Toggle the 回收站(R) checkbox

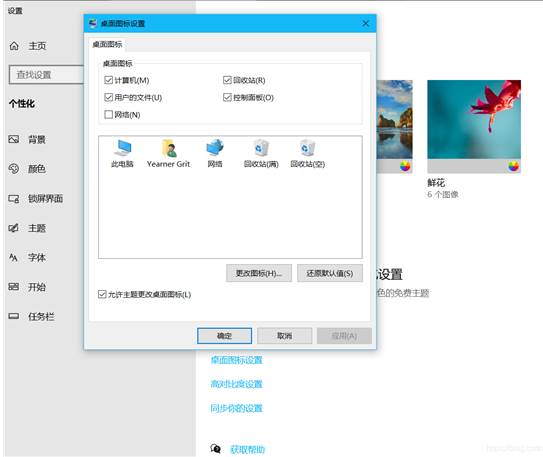pyautogui.click(x=227, y=80)
